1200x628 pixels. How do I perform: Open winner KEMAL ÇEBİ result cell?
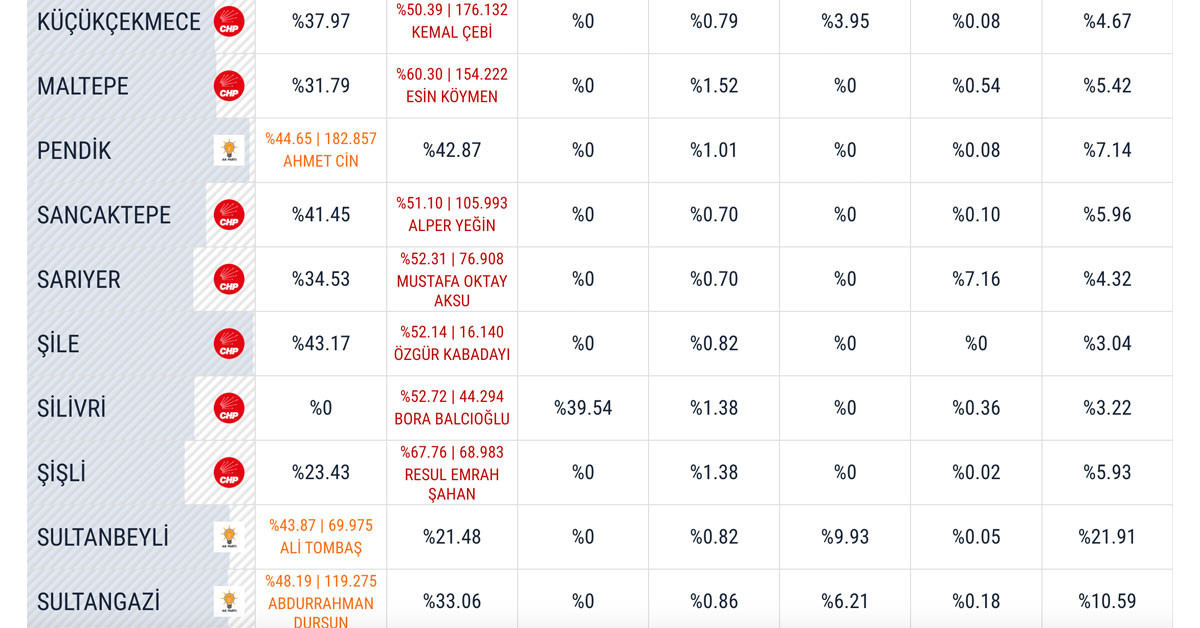coord(452,21)
